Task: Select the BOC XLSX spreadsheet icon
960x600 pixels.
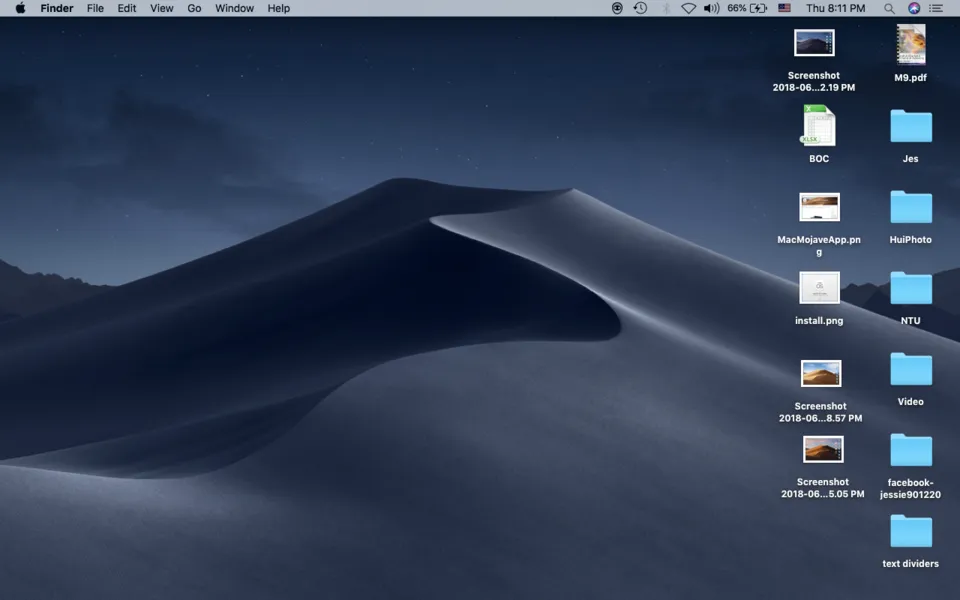Action: click(819, 126)
